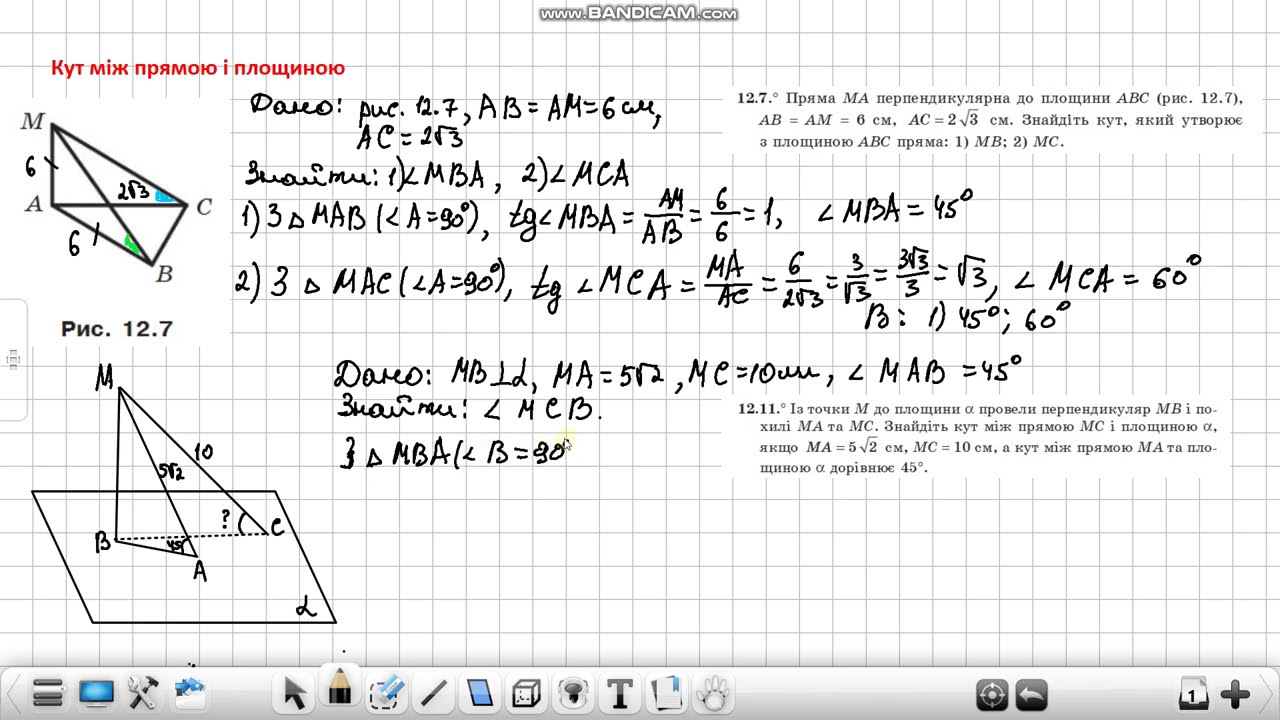Click the 'Рис. 12.7' figure caption
1280x720 pixels.
point(118,328)
